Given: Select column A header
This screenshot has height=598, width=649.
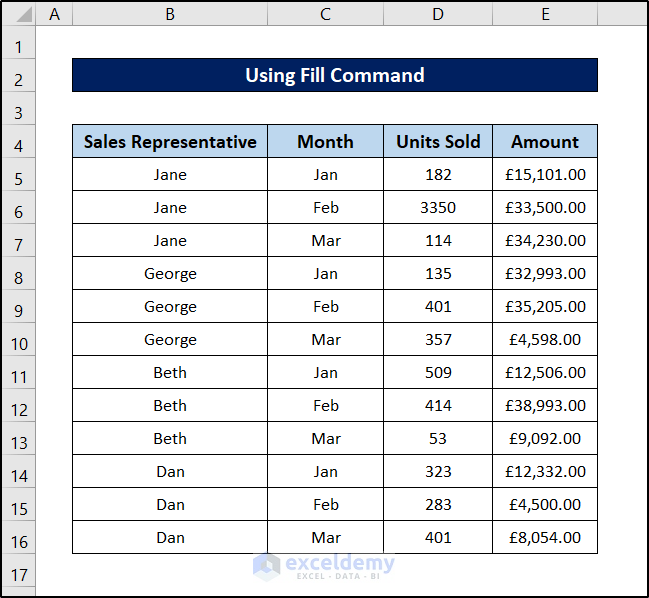Looking at the screenshot, I should (x=54, y=14).
